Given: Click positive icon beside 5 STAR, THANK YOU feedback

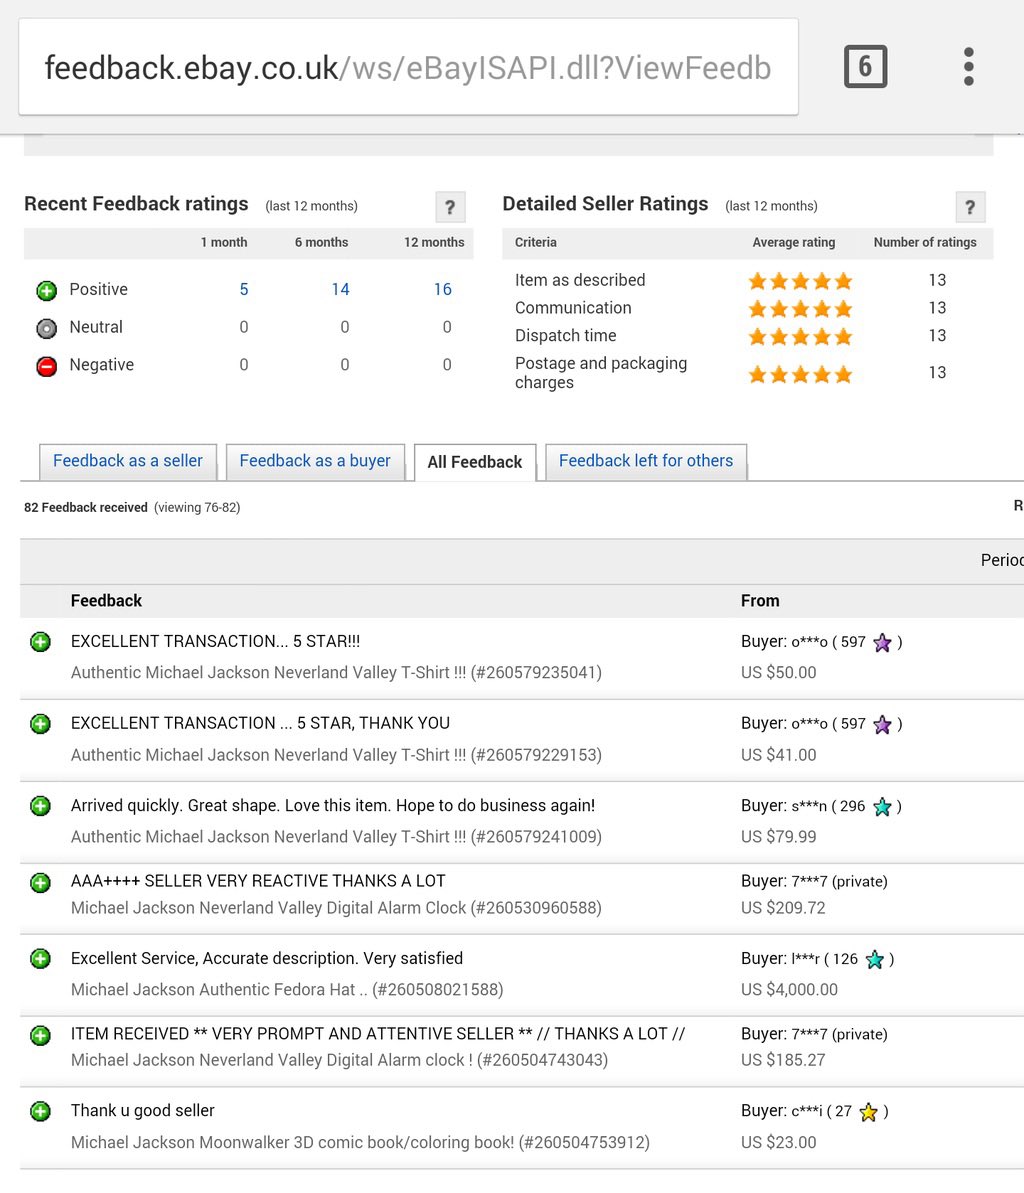Looking at the screenshot, I should (x=40, y=724).
